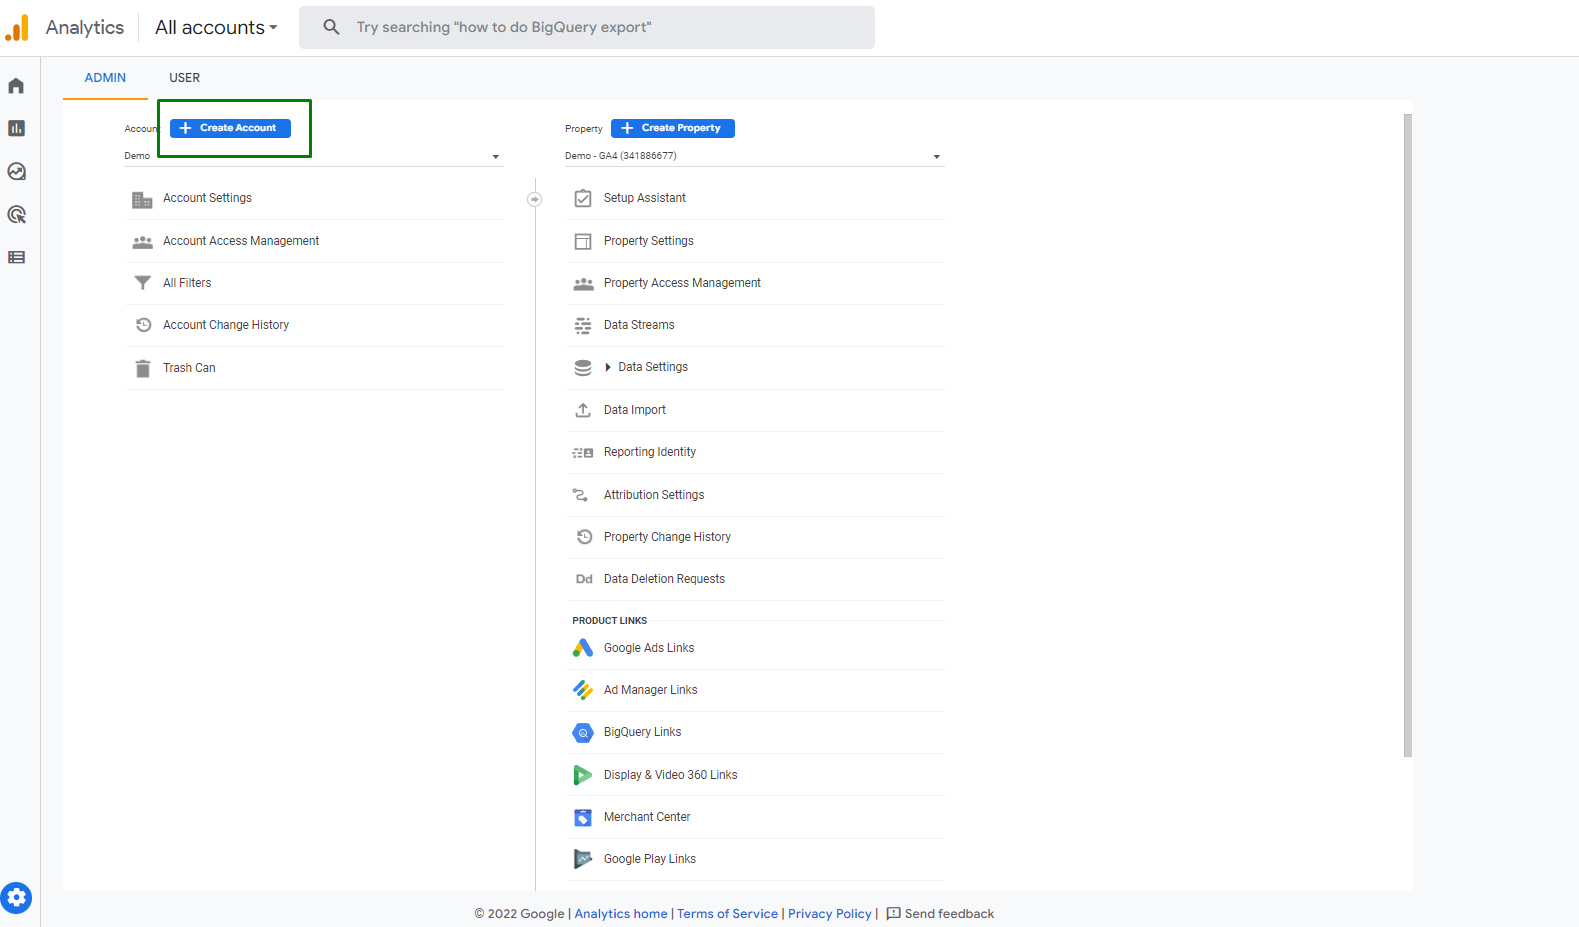This screenshot has width=1579, height=927.
Task: Open Configure icon in left sidebar
Action: (x=16, y=257)
